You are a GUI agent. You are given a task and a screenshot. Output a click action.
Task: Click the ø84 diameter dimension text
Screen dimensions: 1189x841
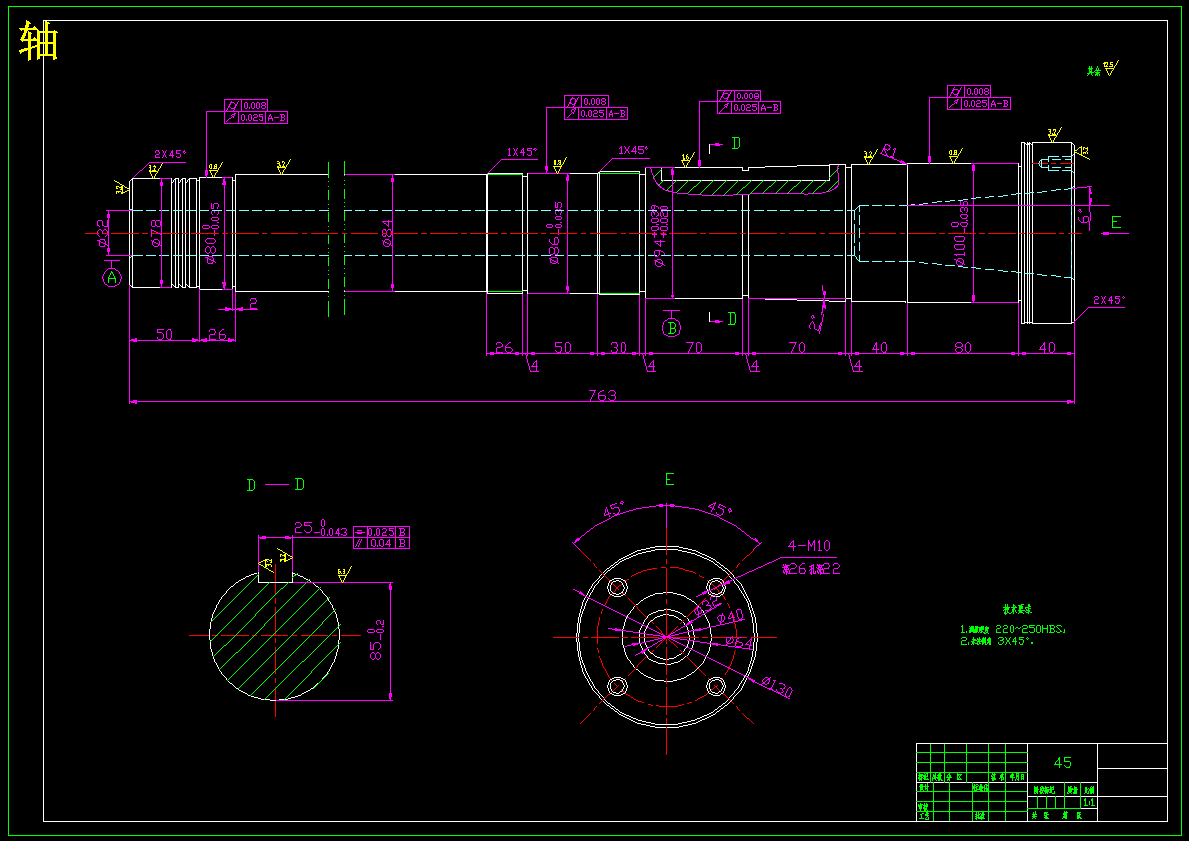coord(387,234)
